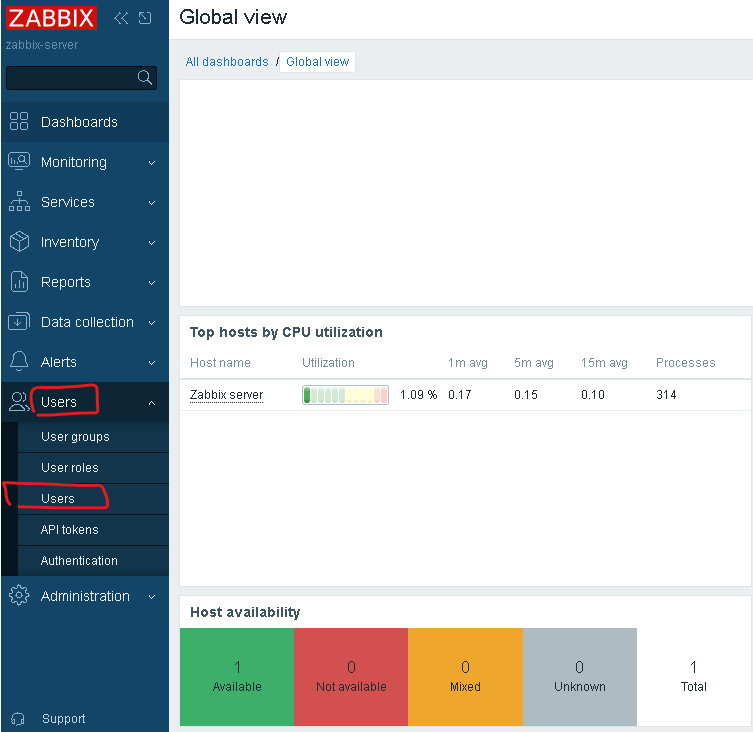Click the green Available host tile
753x732 pixels.
tap(237, 676)
